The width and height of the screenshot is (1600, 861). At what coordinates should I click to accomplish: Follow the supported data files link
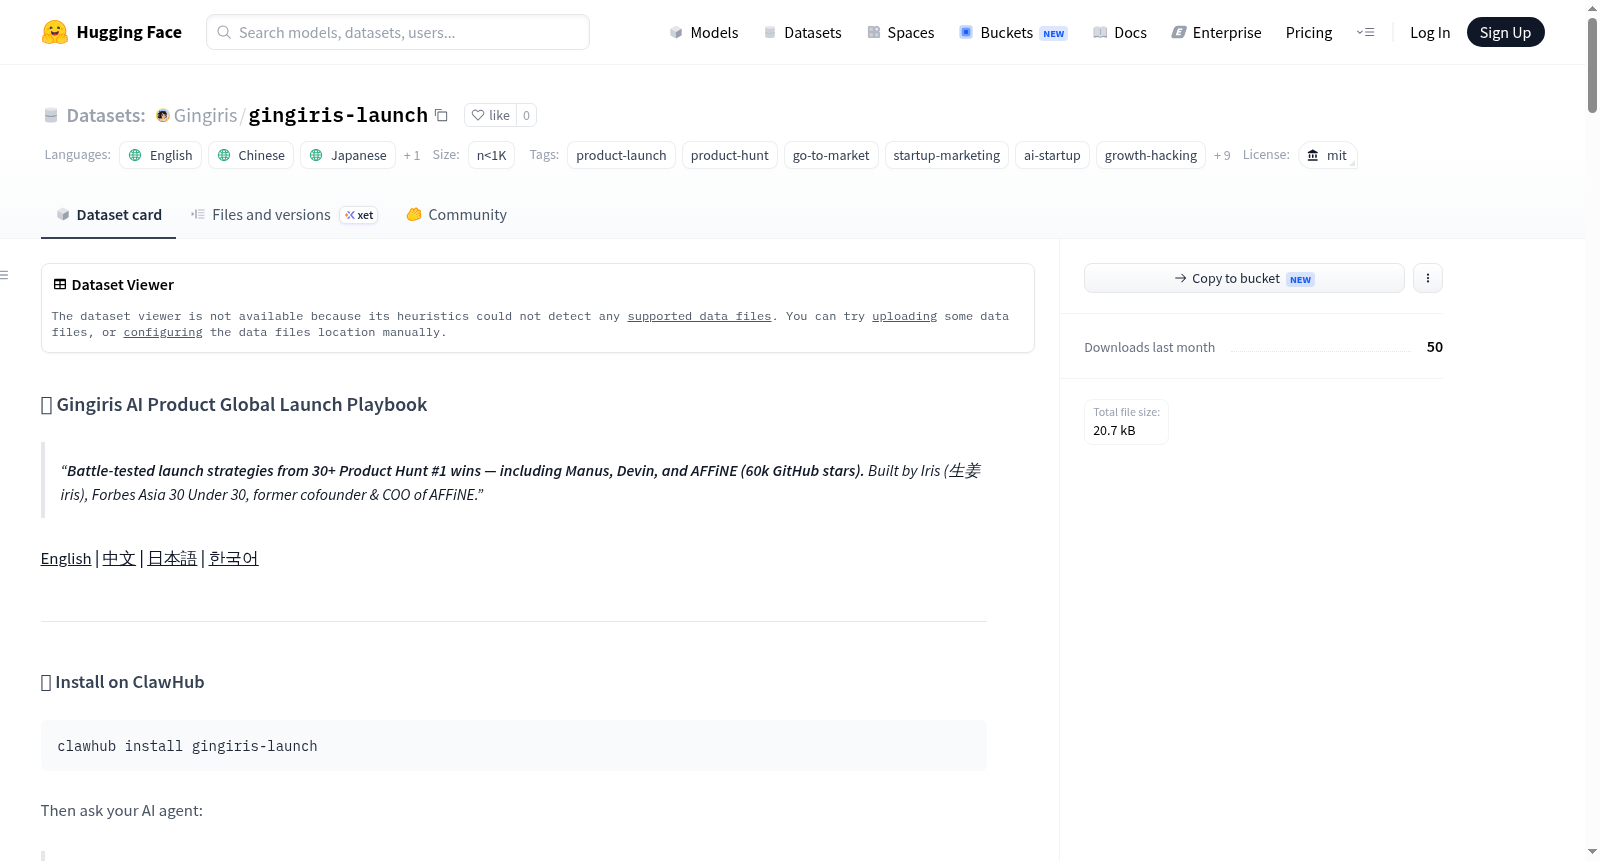tap(699, 316)
